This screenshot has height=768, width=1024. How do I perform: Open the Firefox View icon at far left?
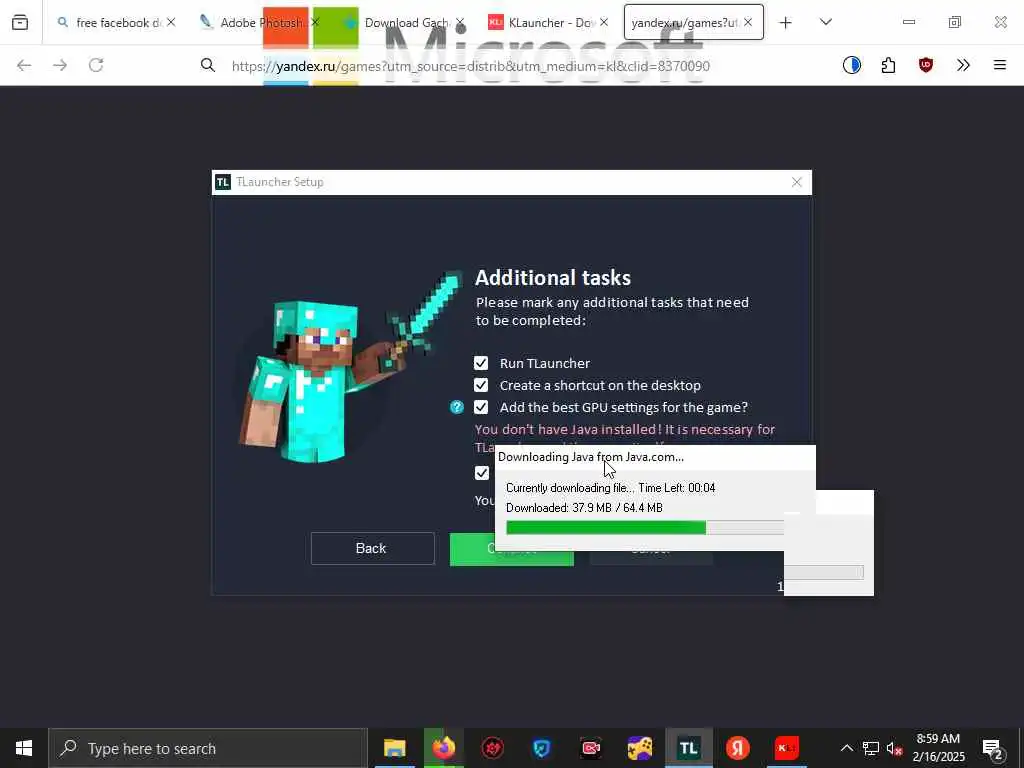(x=20, y=22)
